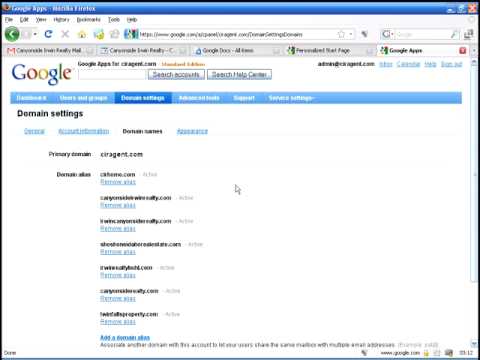
Task: Click the Search Help Center button
Action: (x=239, y=74)
